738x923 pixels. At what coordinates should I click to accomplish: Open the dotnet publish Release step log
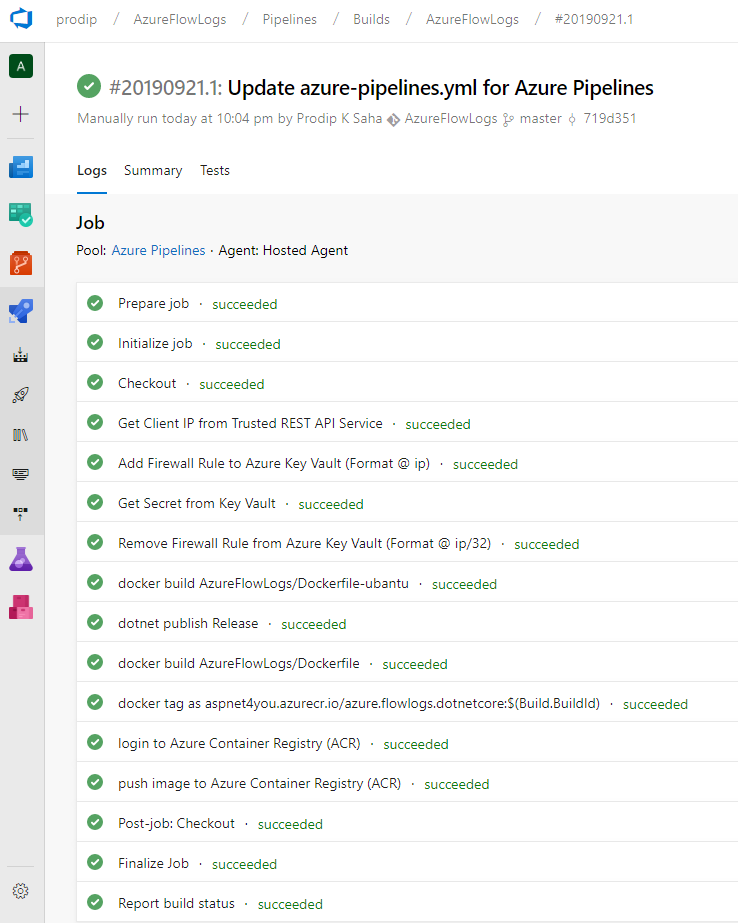point(407,622)
